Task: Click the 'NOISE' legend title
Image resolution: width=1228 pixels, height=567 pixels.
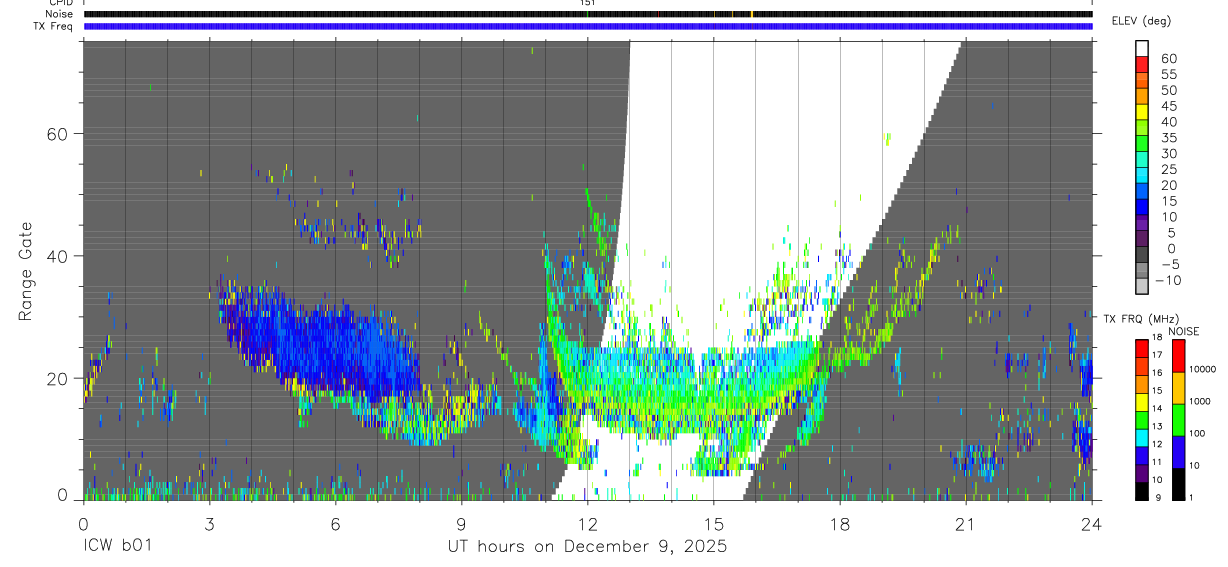Action: pos(1183,331)
